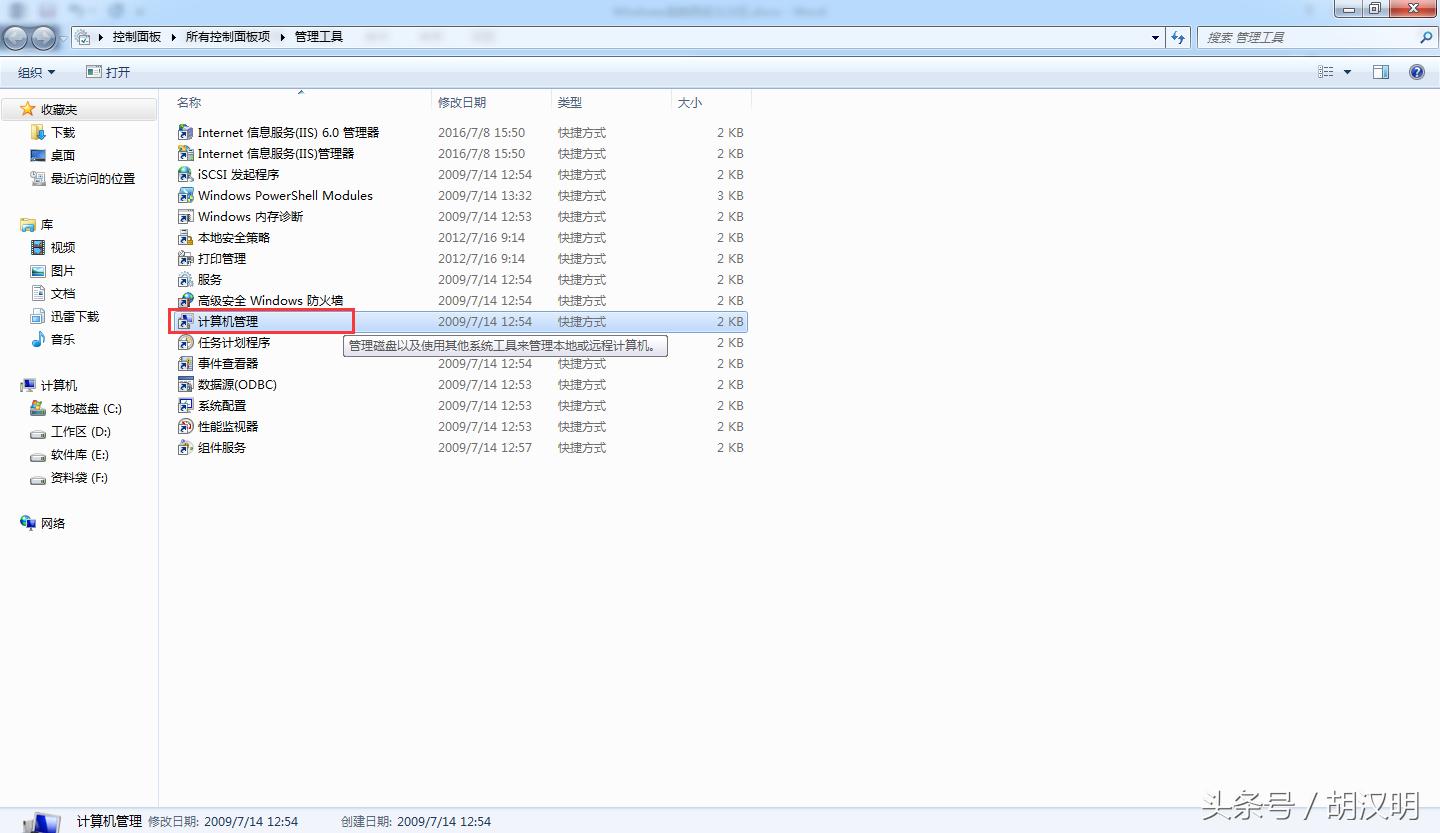
Task: Open 桌面 in the favorites sidebar
Action: (63, 155)
